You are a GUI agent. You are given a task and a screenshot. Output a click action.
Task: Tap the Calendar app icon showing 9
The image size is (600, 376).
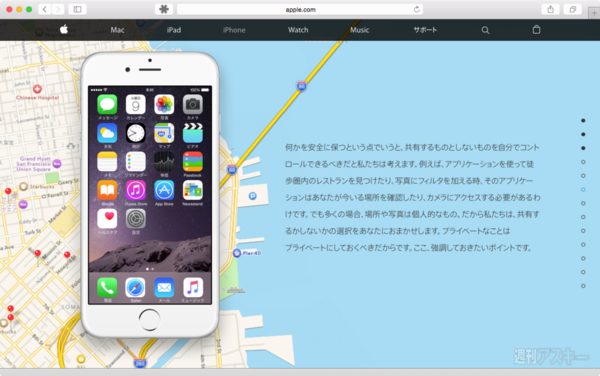point(135,104)
